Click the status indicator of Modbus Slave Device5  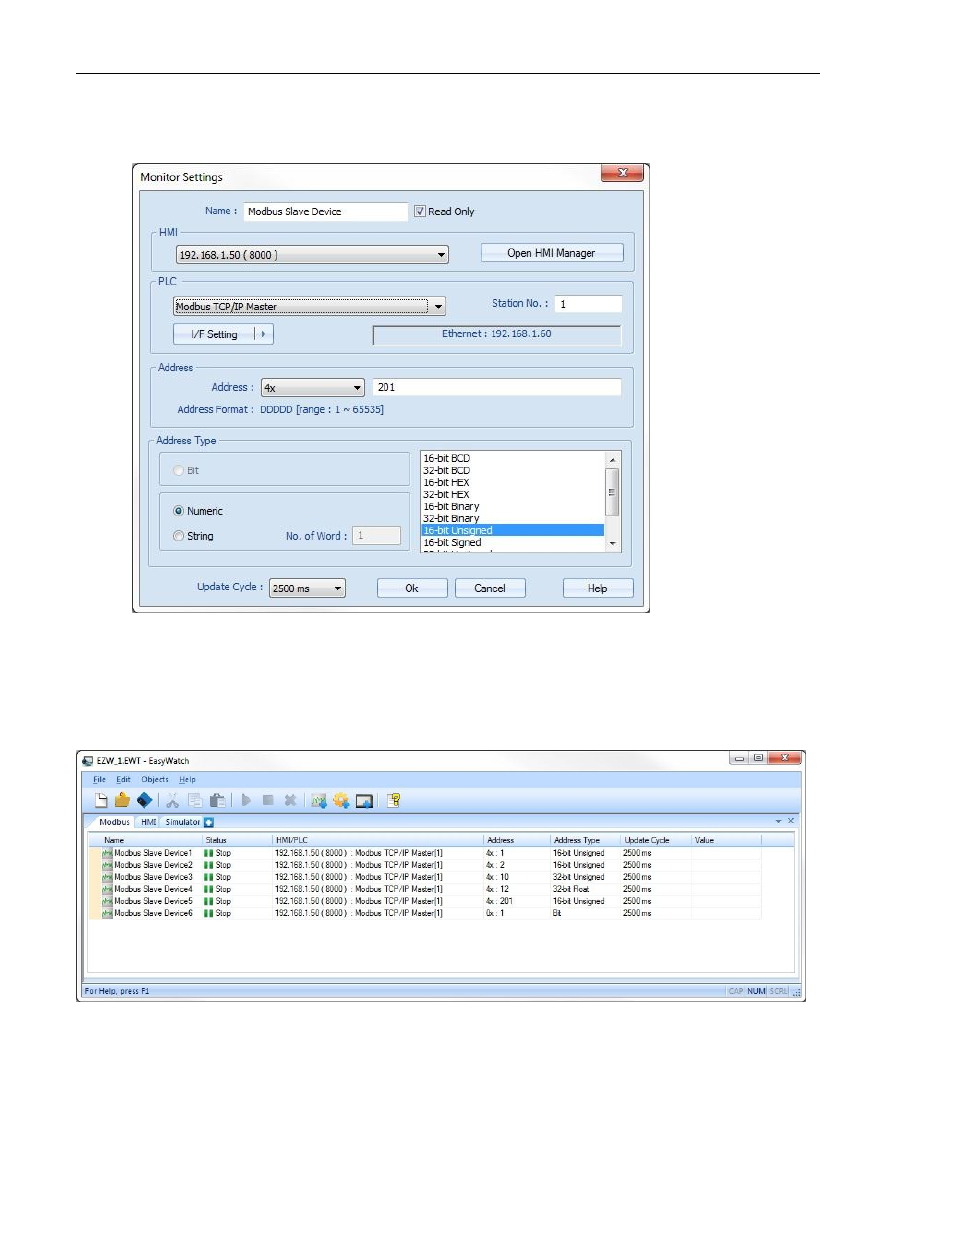(209, 901)
